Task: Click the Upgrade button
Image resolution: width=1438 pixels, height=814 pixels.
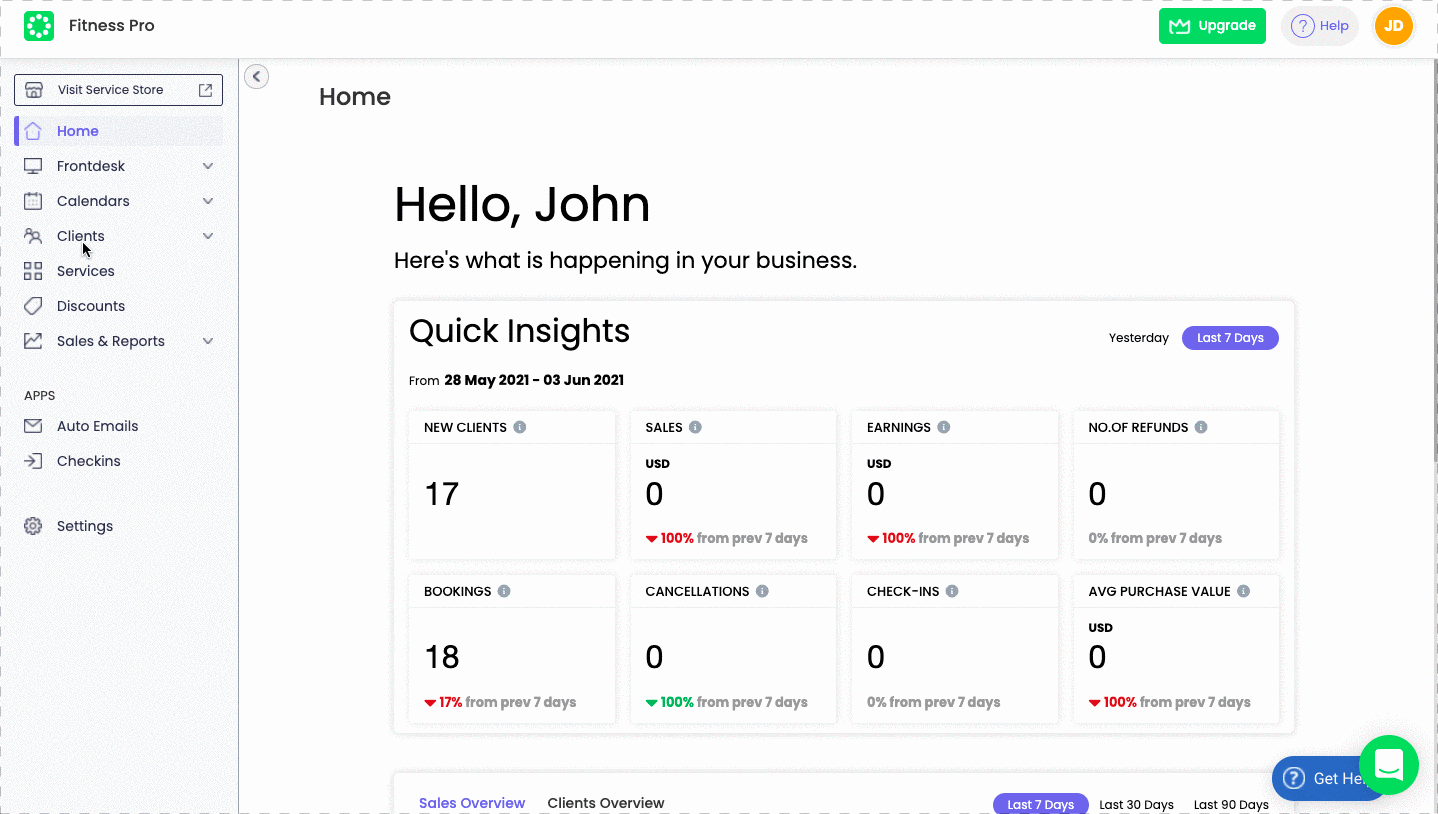Action: pos(1212,25)
